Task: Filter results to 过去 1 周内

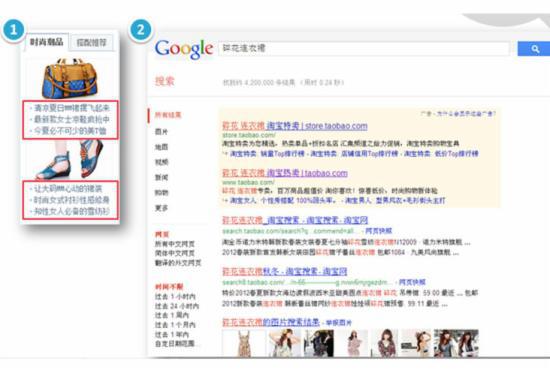Action: click(x=172, y=315)
